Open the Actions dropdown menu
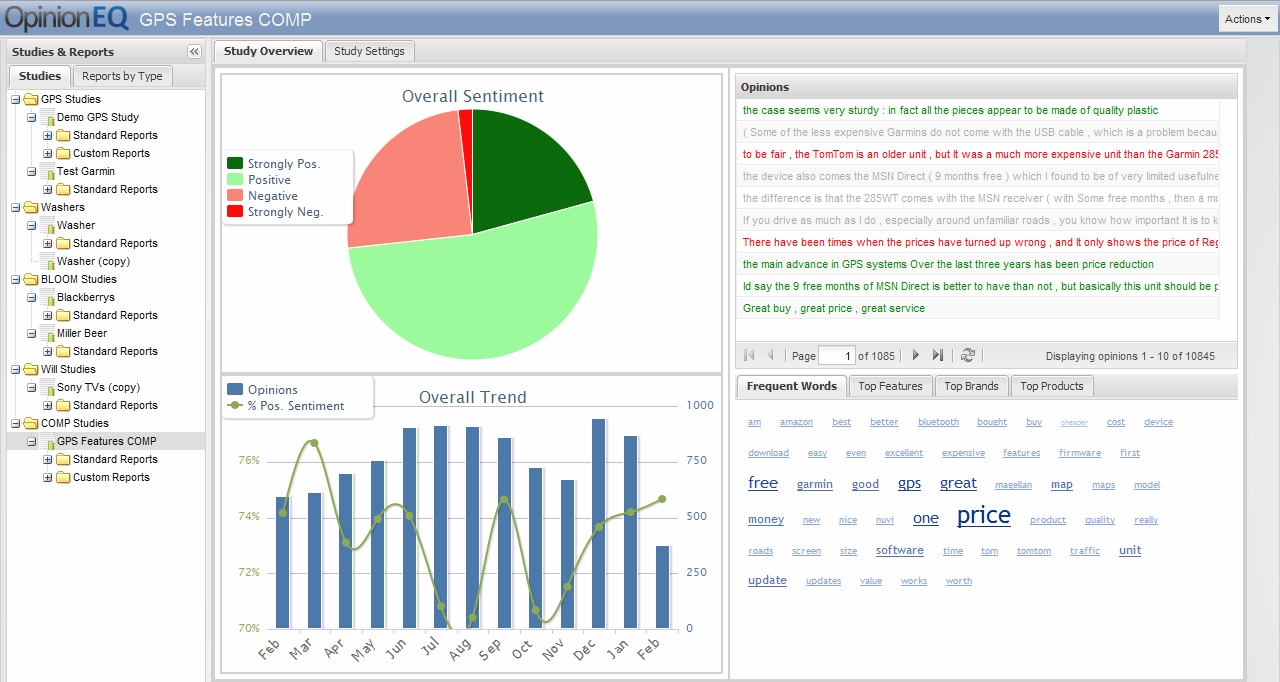The image size is (1280, 682). pyautogui.click(x=1247, y=19)
